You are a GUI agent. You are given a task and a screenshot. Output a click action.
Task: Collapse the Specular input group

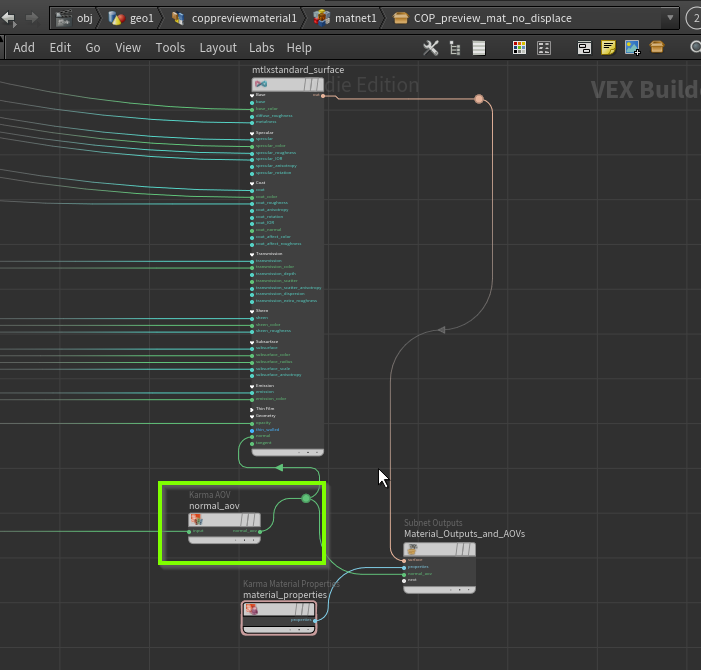(253, 132)
